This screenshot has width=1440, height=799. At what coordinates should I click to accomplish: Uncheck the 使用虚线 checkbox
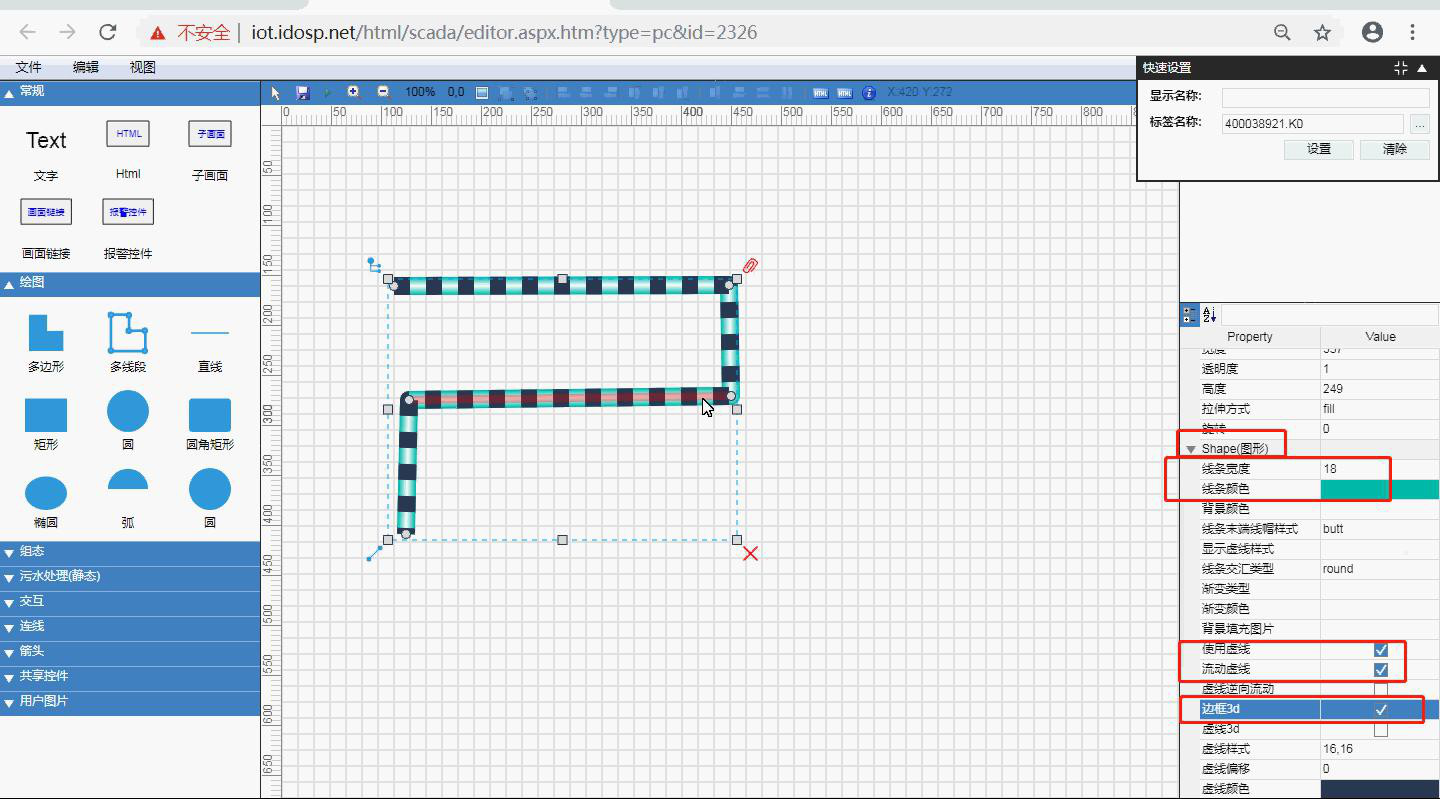tap(1380, 650)
